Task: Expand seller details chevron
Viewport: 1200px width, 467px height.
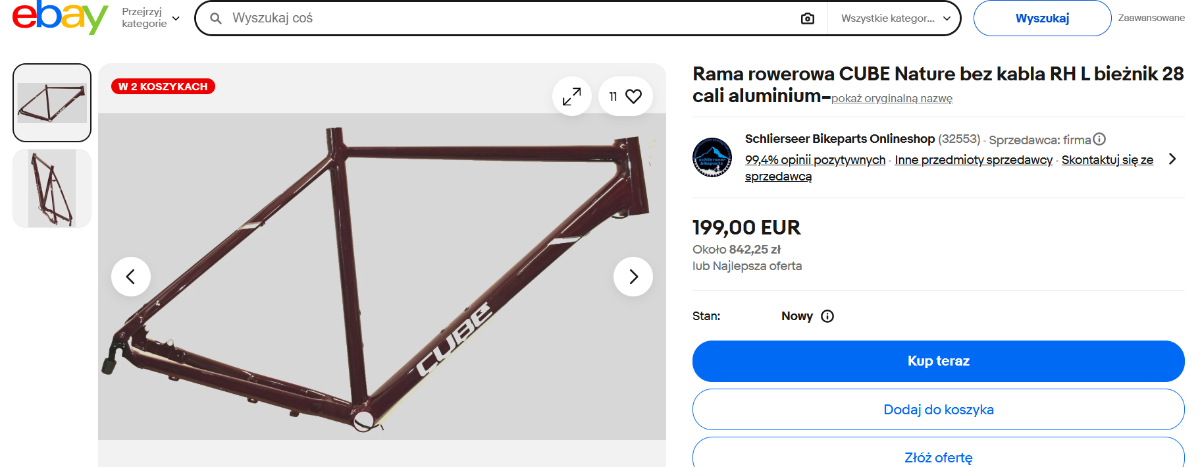Action: [1172, 159]
